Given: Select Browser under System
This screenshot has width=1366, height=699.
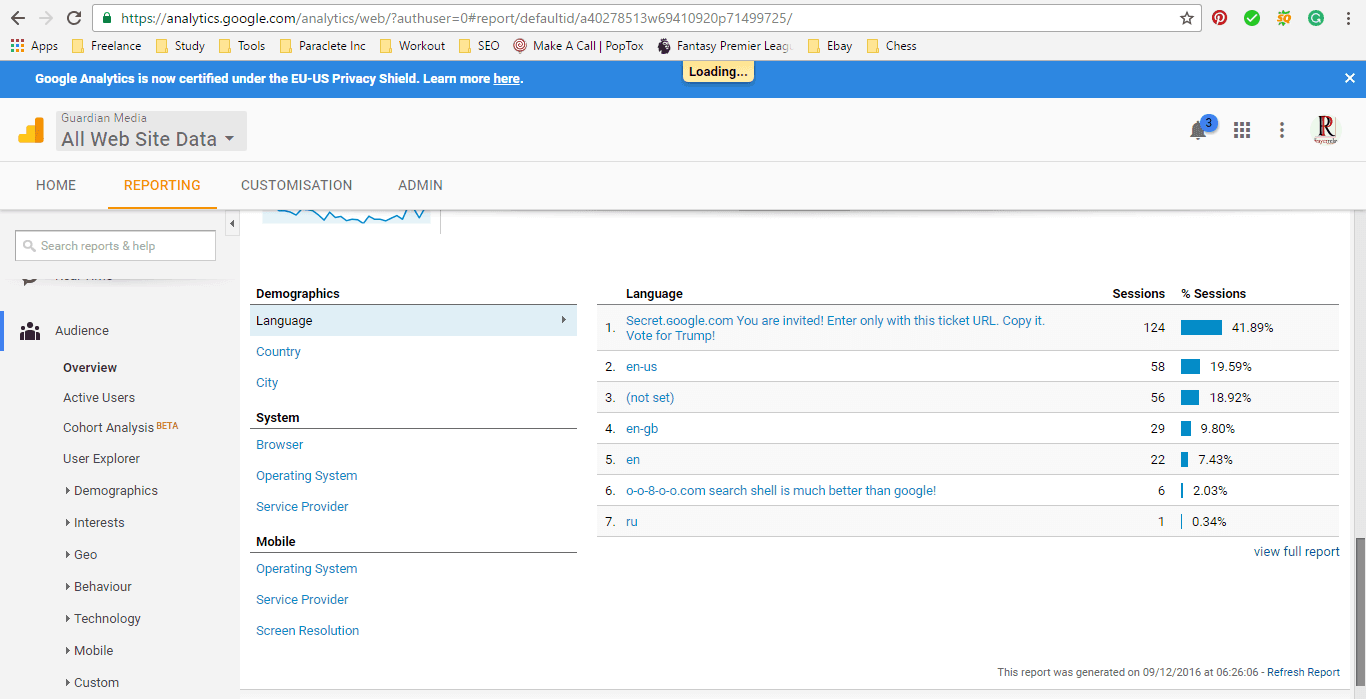Looking at the screenshot, I should point(279,445).
